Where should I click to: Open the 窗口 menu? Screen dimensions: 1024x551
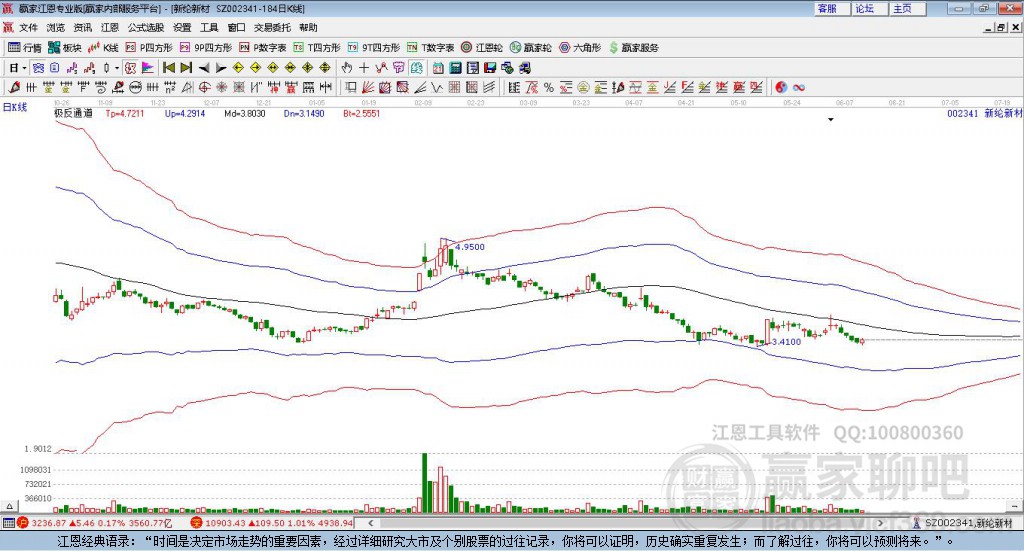(x=236, y=27)
